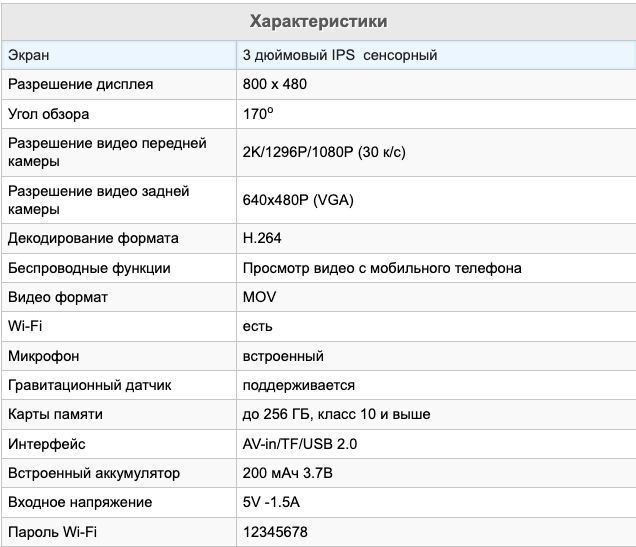Click the Разрешение видео передней камеры label

pos(107,152)
